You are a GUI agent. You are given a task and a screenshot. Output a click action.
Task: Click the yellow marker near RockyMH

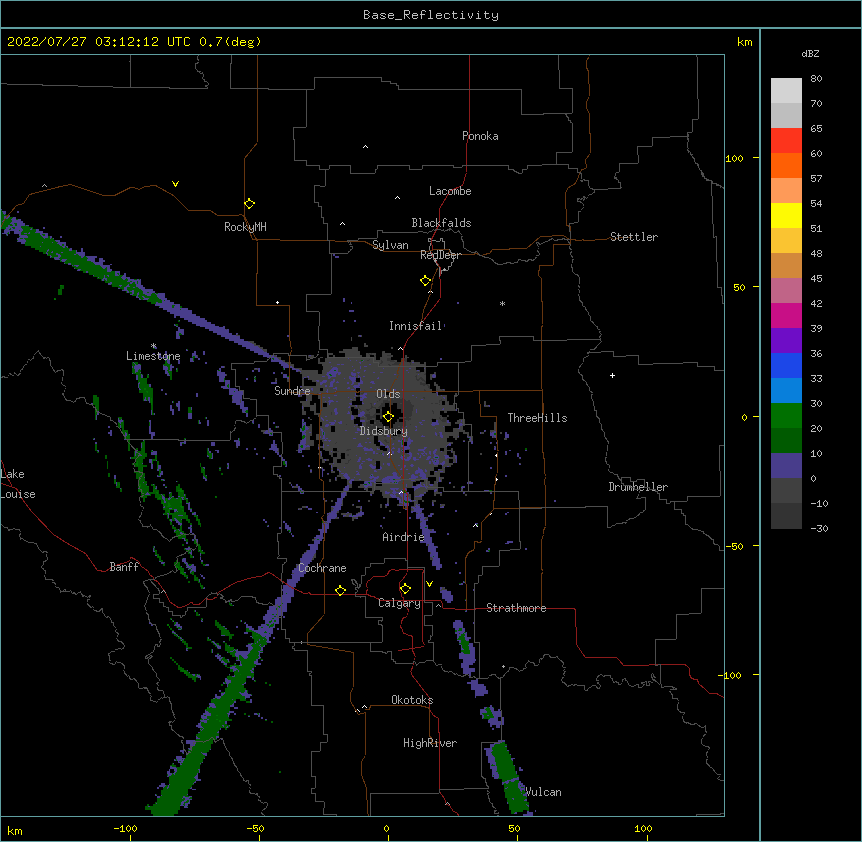click(x=250, y=204)
